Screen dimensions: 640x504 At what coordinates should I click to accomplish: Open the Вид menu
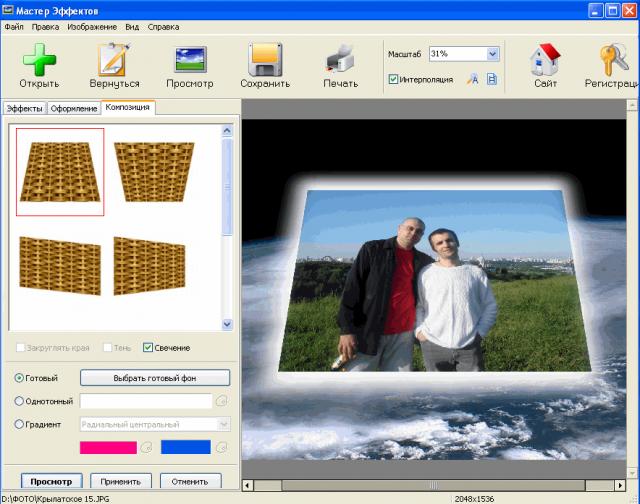tap(132, 27)
